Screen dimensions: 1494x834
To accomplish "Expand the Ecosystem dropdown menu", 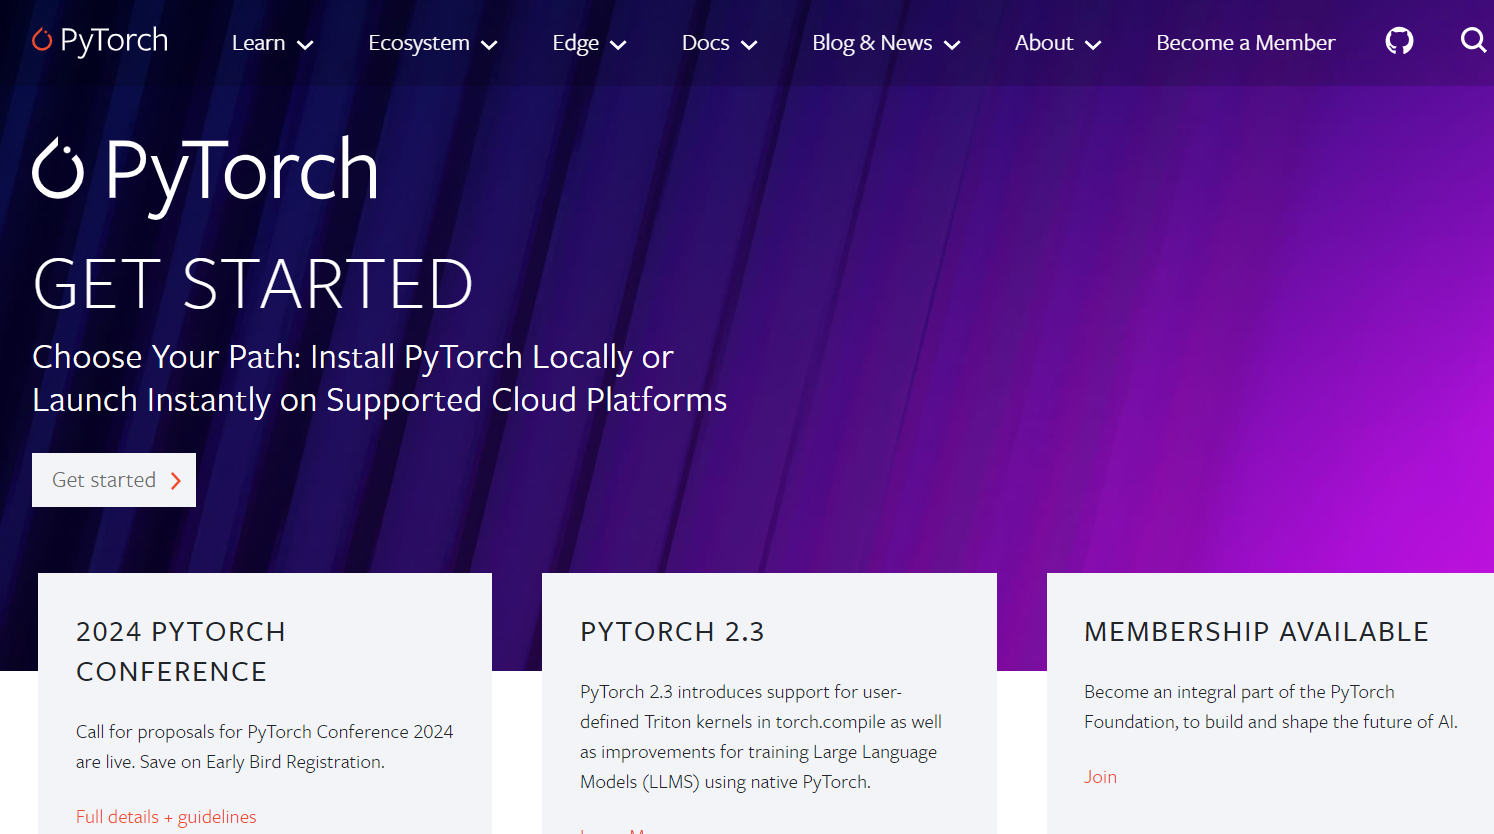I will (x=432, y=43).
